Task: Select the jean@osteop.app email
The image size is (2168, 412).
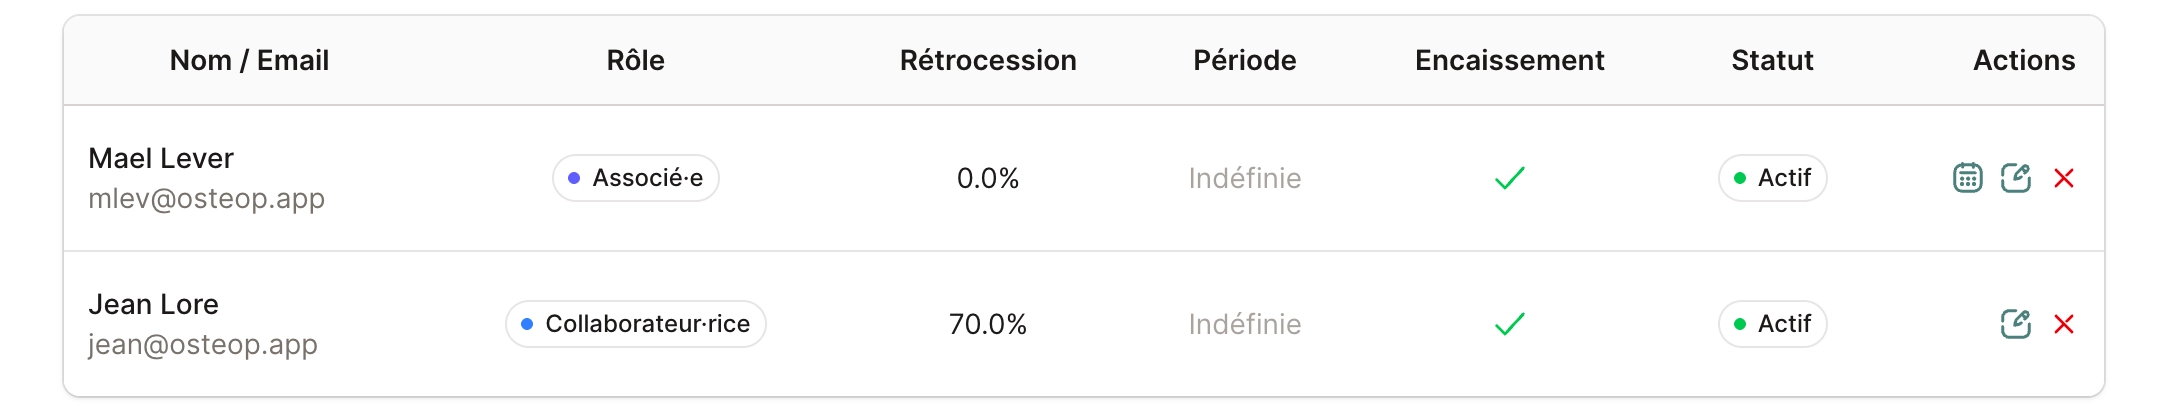Action: 203,344
